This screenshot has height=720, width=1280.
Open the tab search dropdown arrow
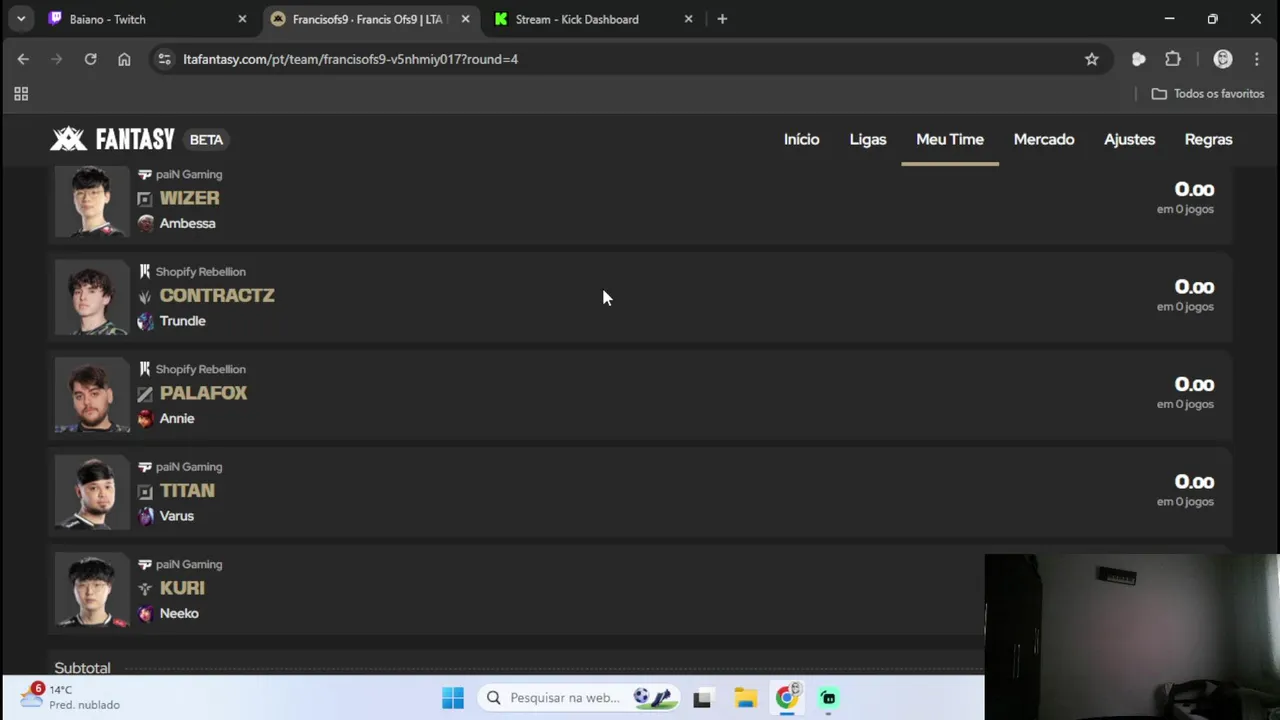tap(21, 19)
